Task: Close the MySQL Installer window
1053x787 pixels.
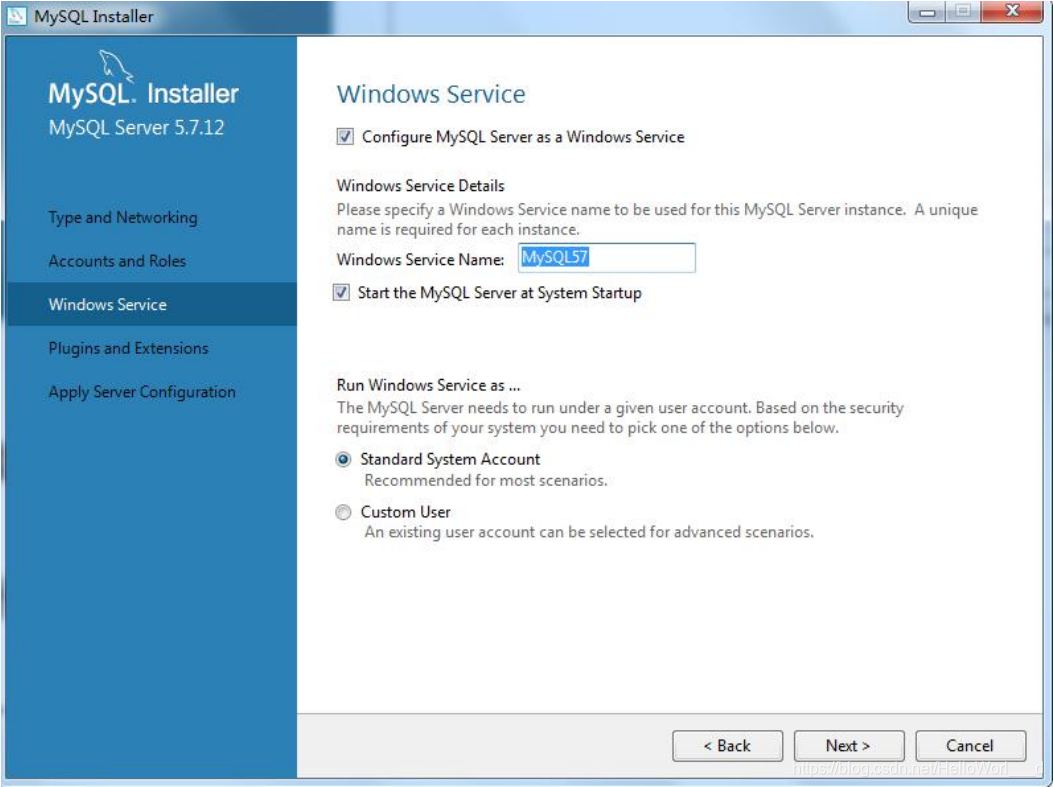Action: point(1011,11)
